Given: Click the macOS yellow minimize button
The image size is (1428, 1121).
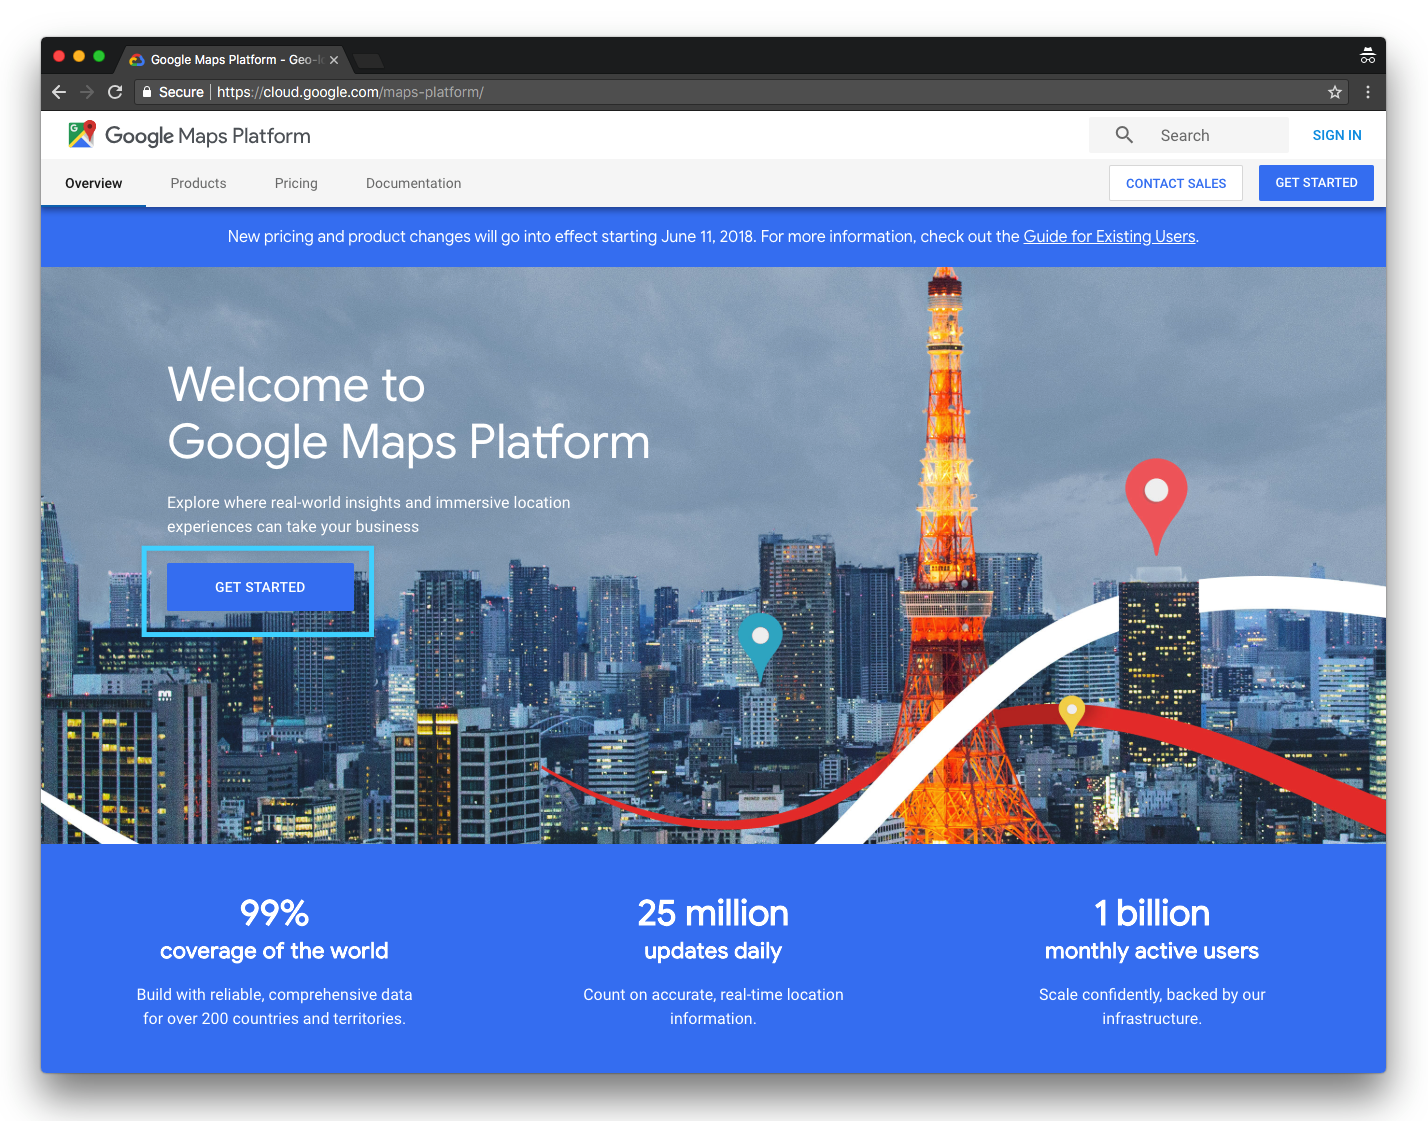Looking at the screenshot, I should pyautogui.click(x=79, y=56).
